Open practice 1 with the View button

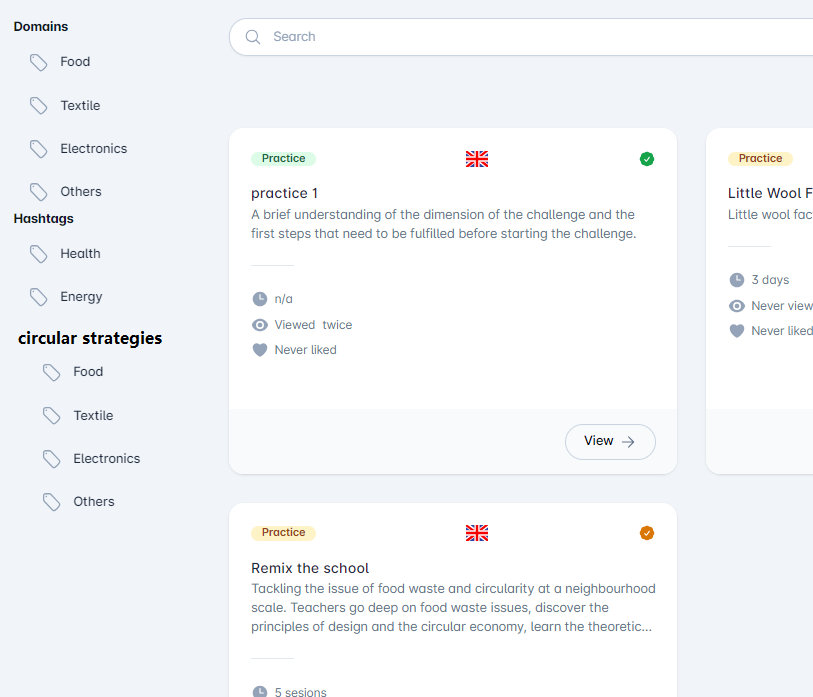click(x=610, y=441)
